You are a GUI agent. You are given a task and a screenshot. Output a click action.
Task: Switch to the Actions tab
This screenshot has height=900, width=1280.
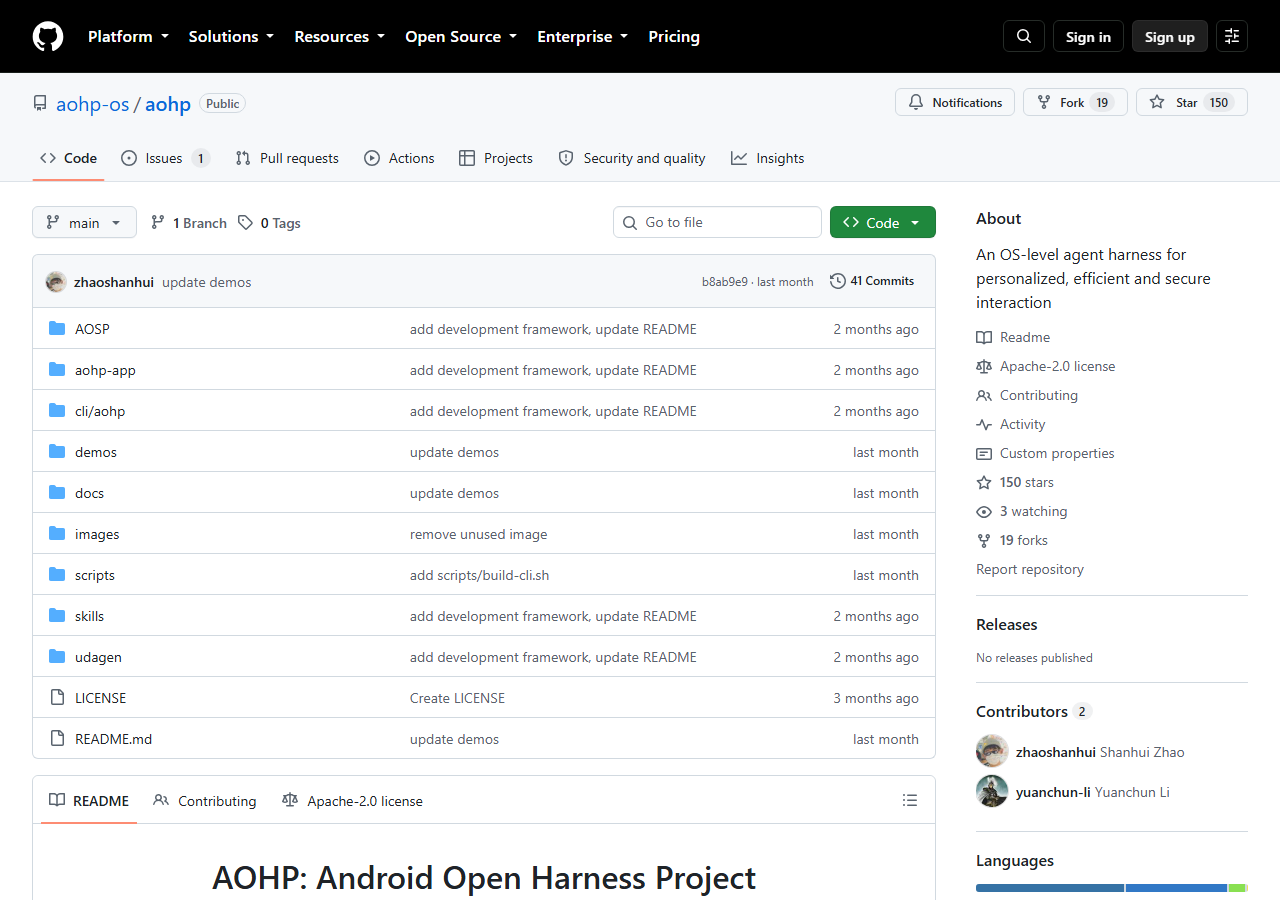(x=399, y=158)
